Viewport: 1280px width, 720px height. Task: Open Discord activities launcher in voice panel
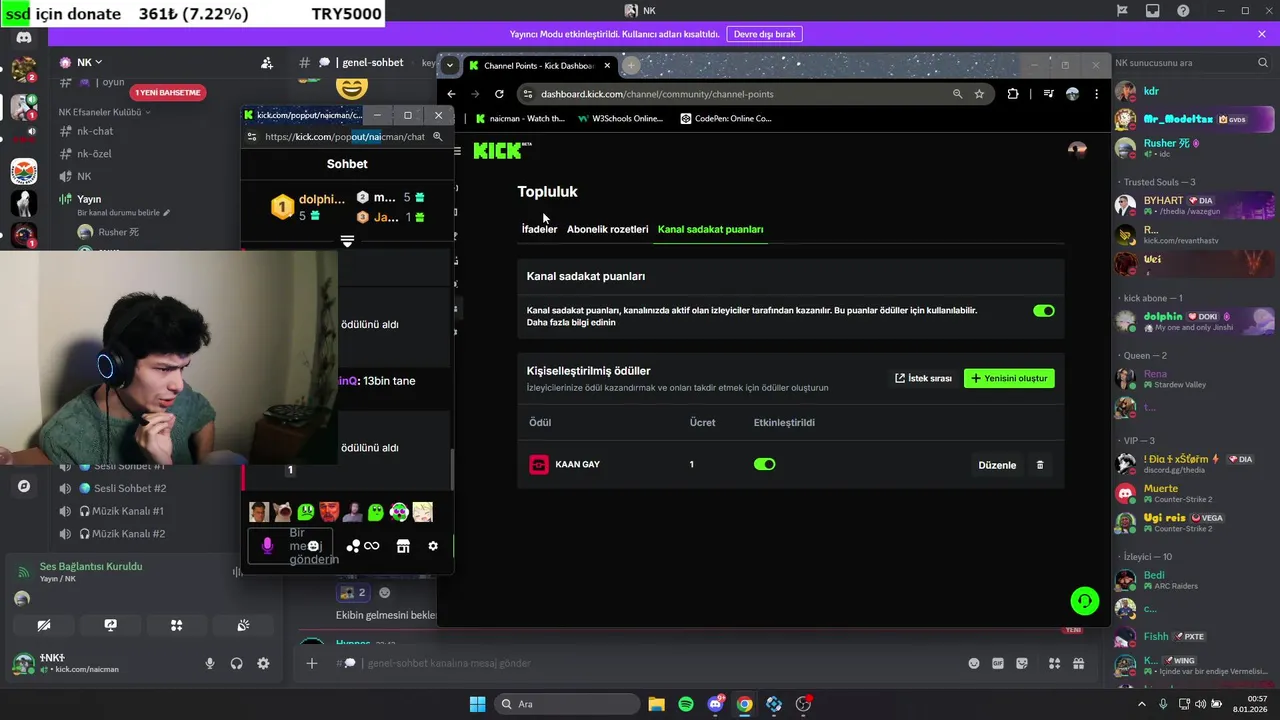(x=176, y=625)
